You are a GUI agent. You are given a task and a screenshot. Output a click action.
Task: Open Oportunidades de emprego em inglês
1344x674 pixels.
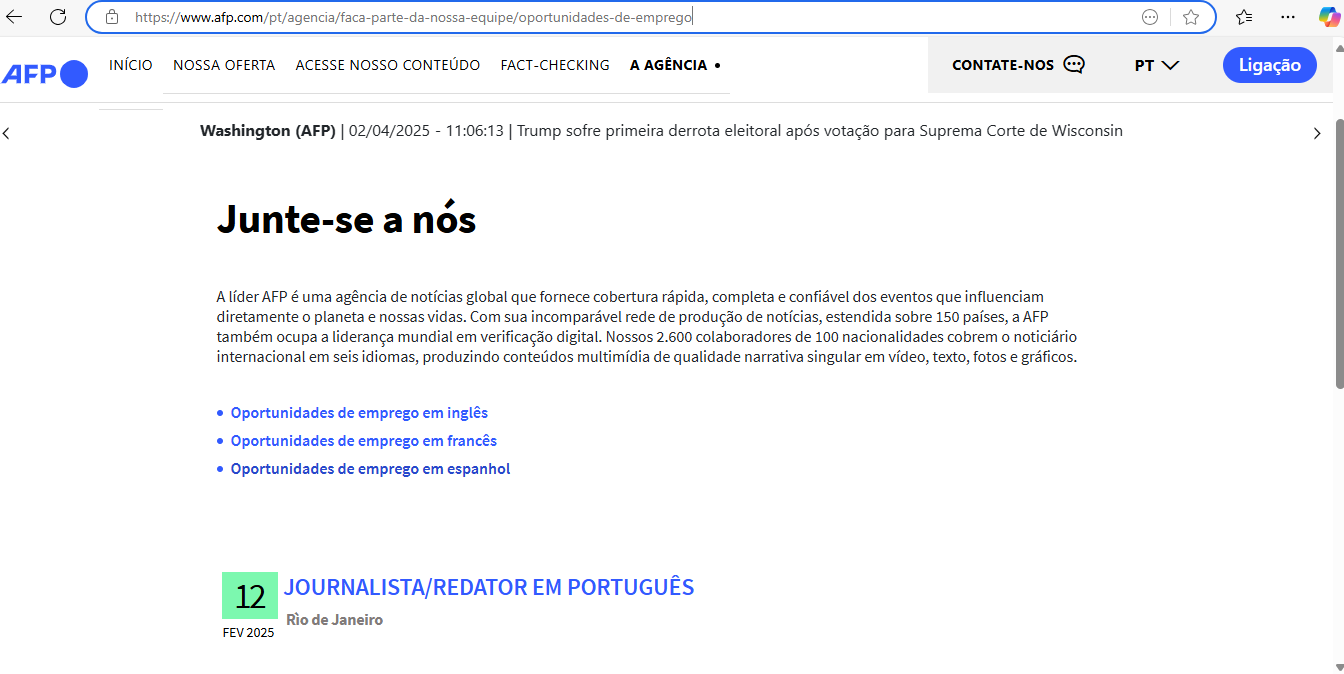coord(359,413)
